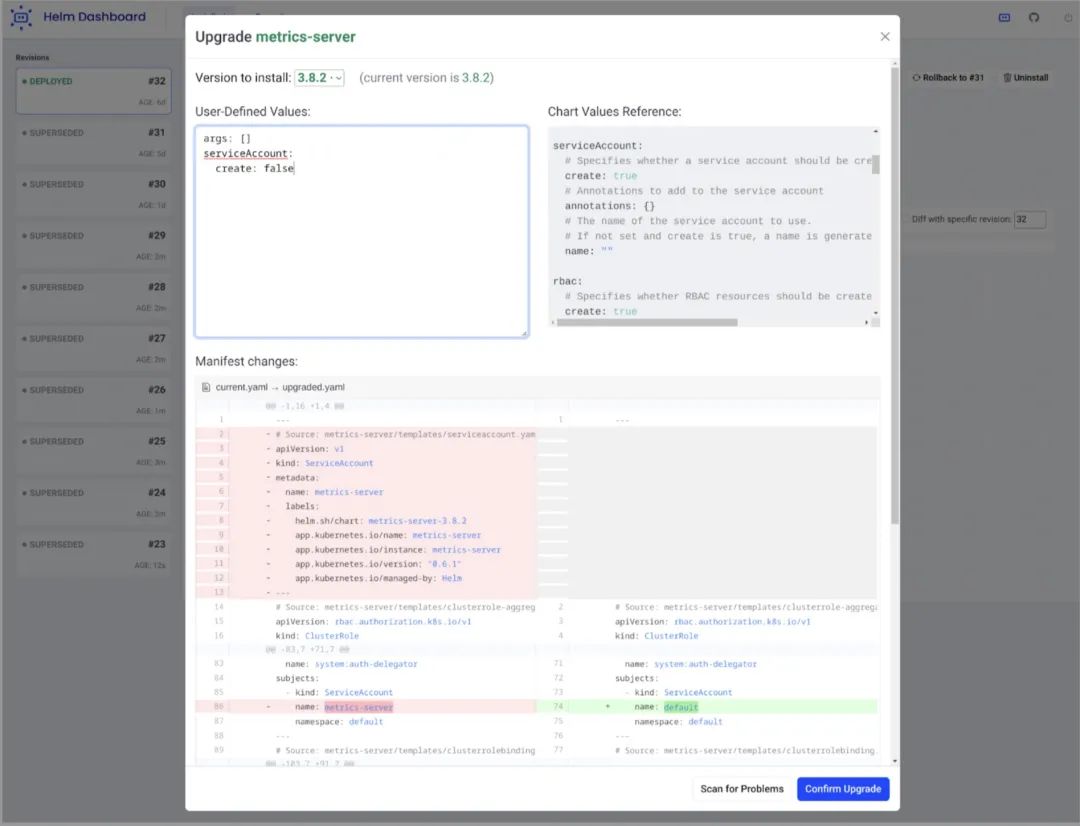Click Scan for Problems button
The height and width of the screenshot is (826, 1080).
pyautogui.click(x=742, y=789)
